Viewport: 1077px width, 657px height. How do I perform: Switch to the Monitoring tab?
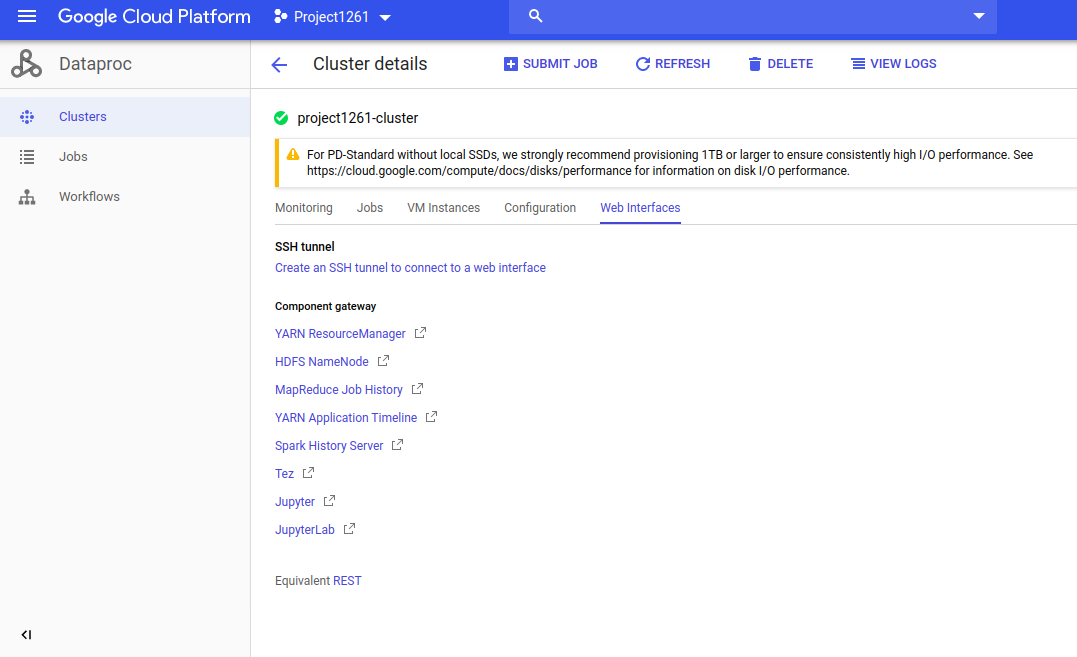coord(304,208)
